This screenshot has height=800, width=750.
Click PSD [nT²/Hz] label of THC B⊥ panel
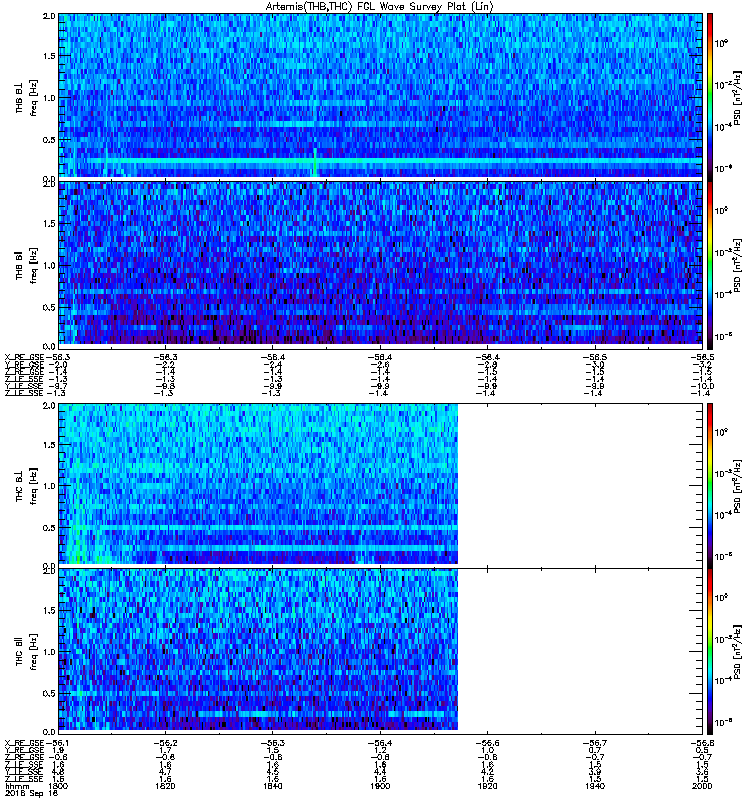pos(737,485)
